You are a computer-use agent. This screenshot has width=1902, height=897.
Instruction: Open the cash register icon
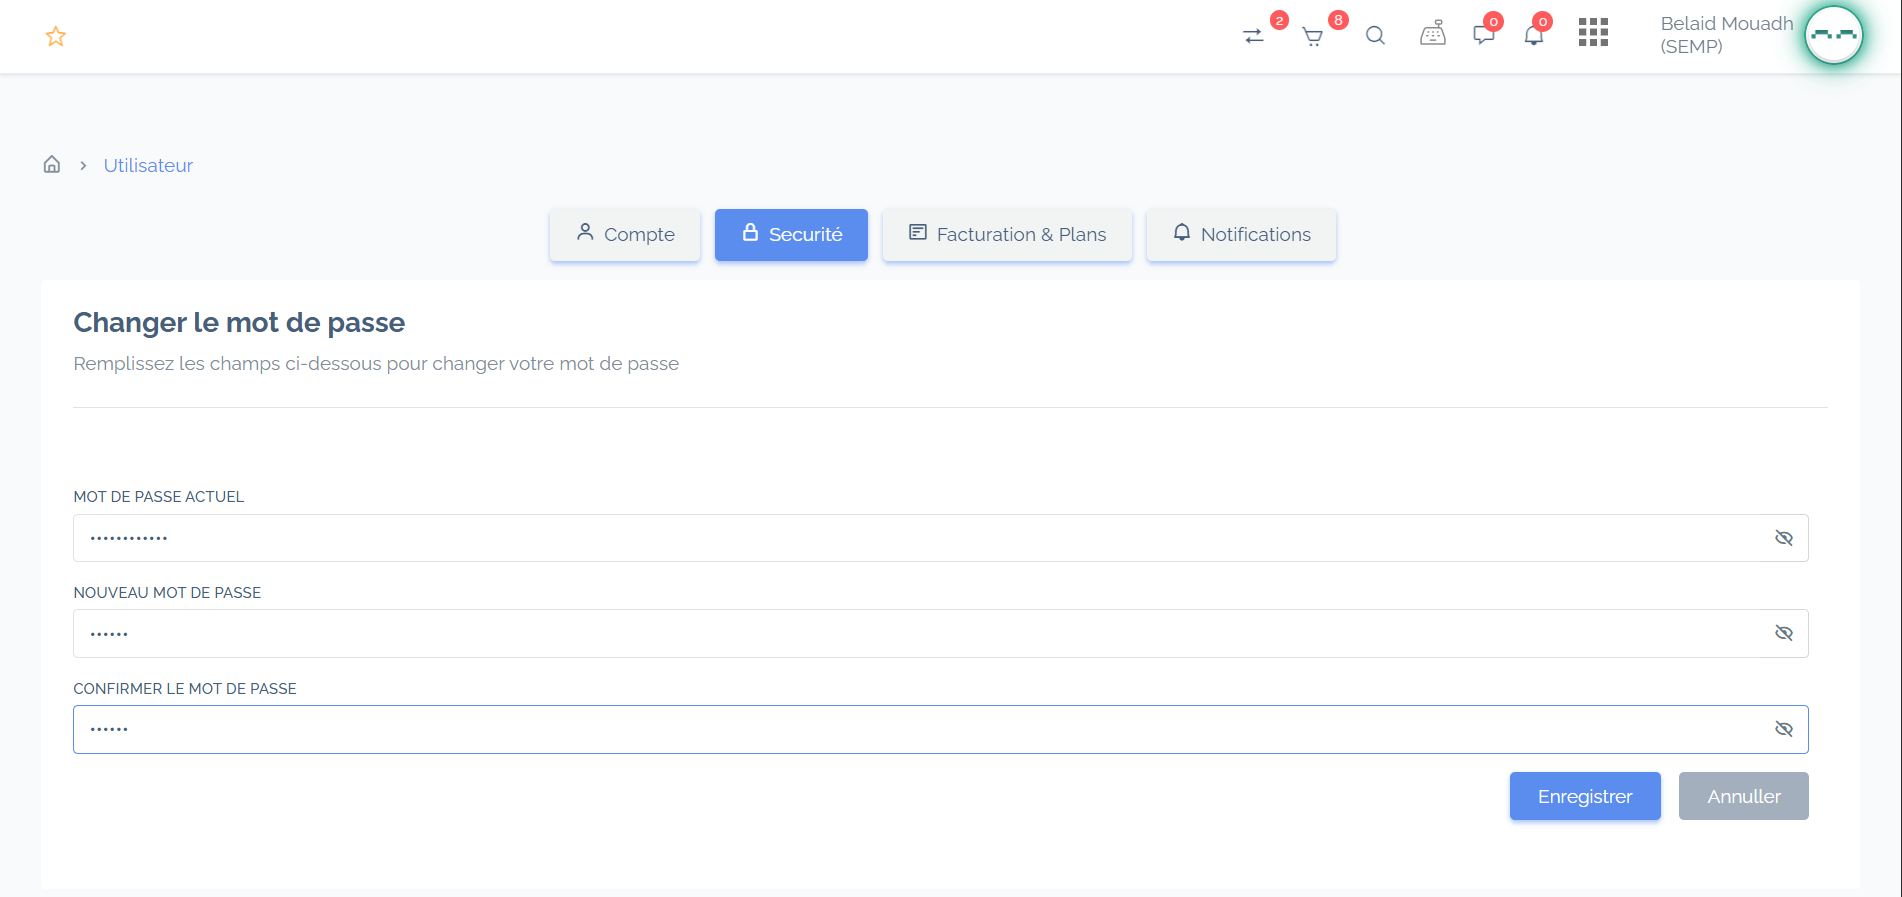click(1433, 34)
